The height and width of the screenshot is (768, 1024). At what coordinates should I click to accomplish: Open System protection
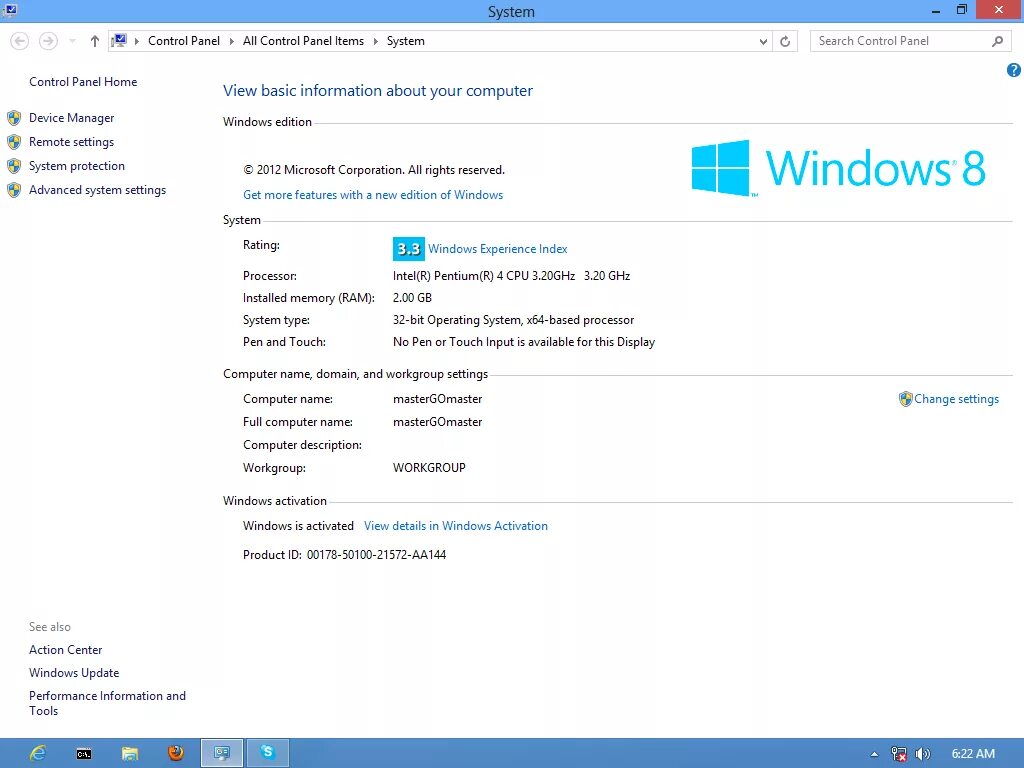coord(76,166)
